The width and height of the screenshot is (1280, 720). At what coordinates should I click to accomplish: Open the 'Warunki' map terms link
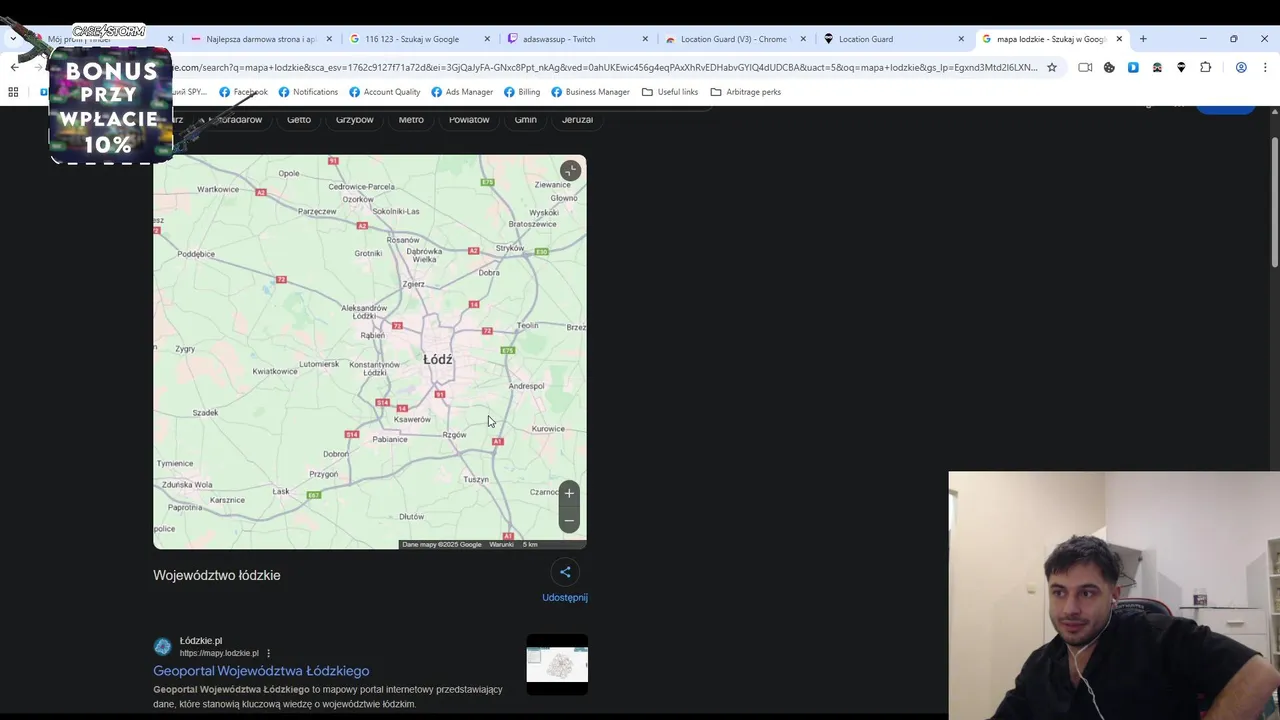point(501,544)
